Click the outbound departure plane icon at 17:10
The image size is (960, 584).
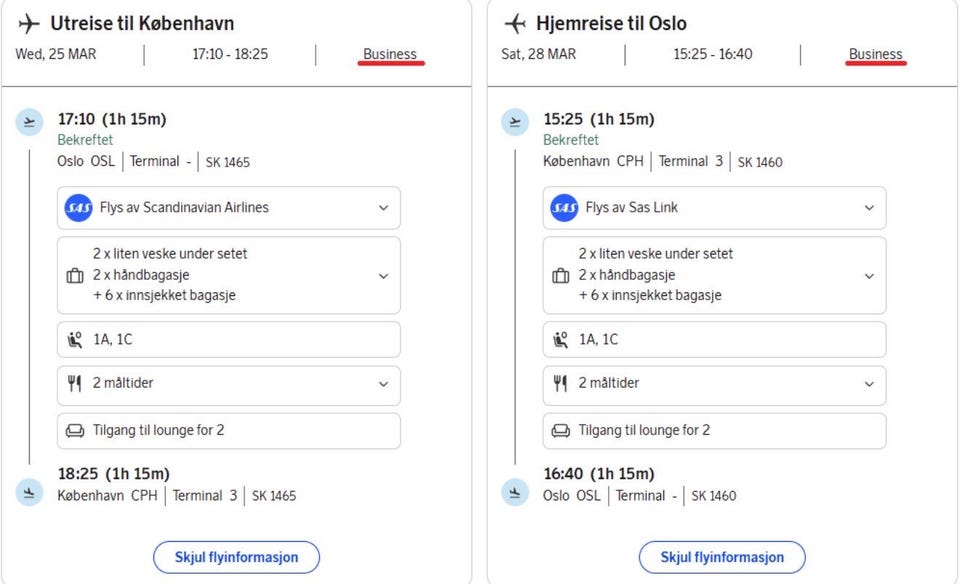pyautogui.click(x=30, y=122)
